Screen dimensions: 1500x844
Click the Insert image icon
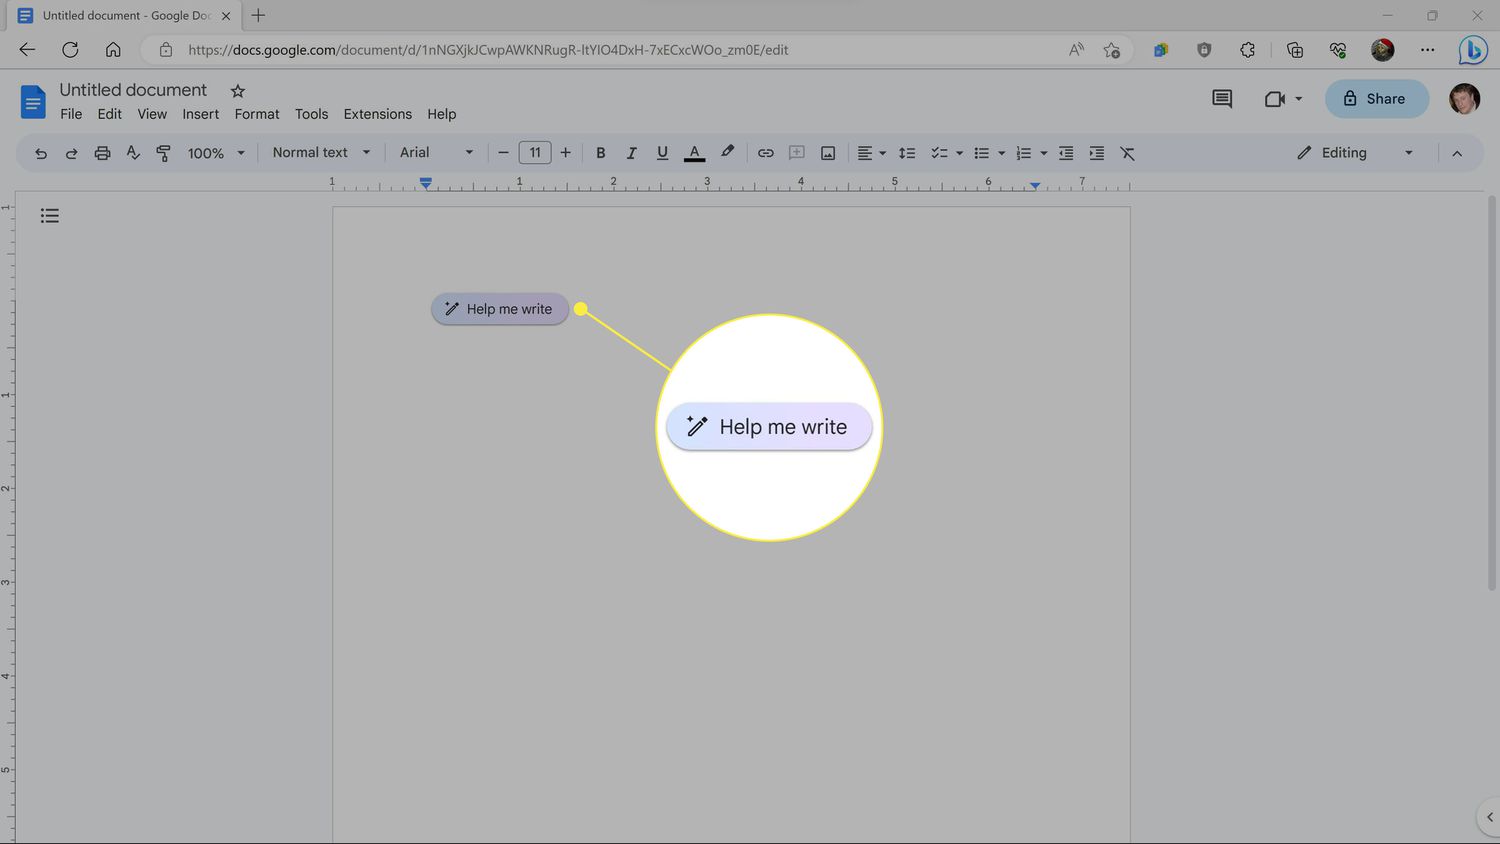point(828,153)
